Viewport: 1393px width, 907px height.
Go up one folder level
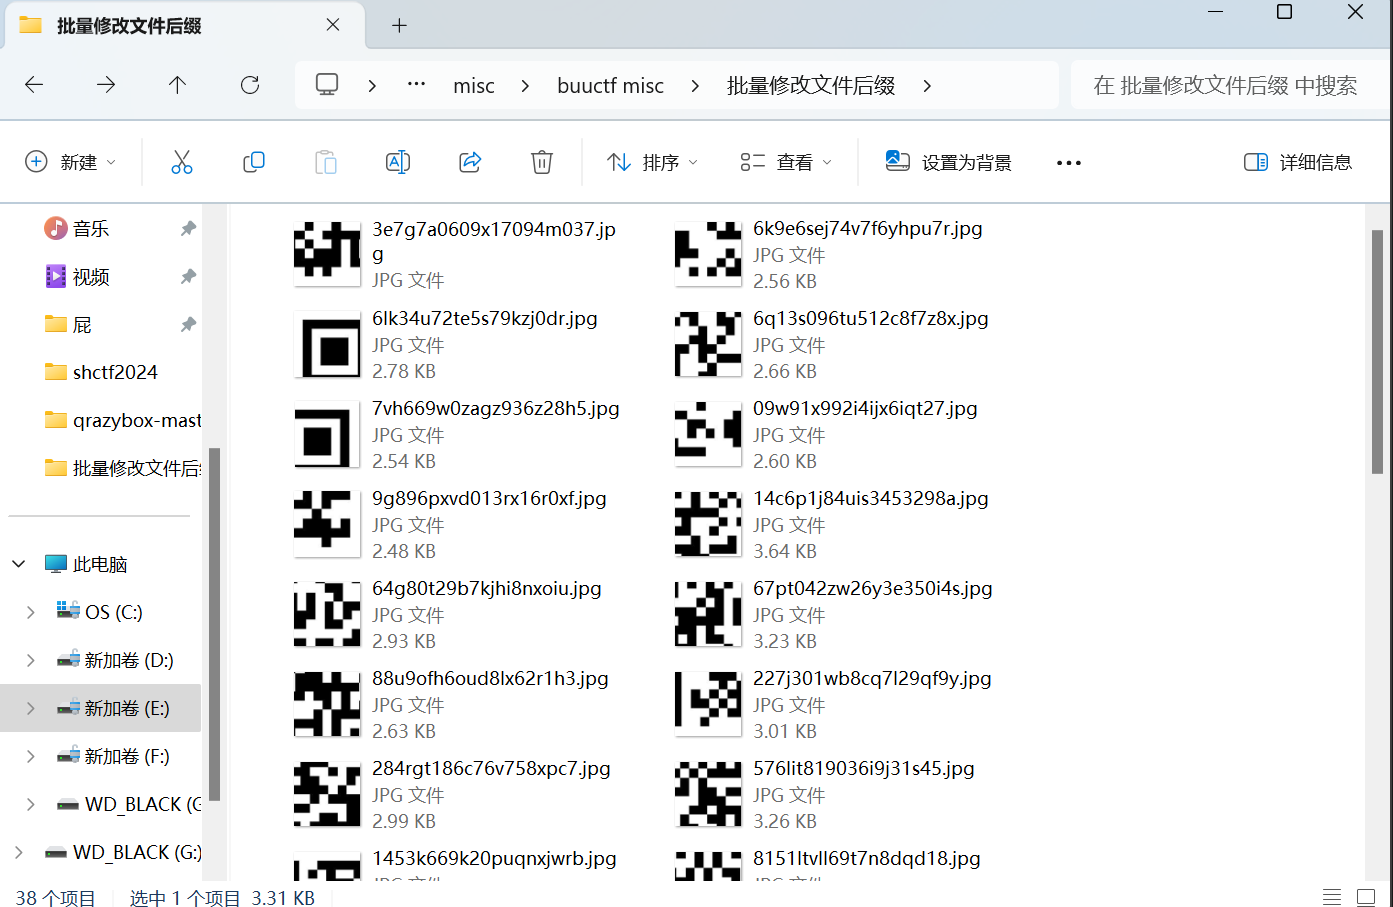pos(178,85)
